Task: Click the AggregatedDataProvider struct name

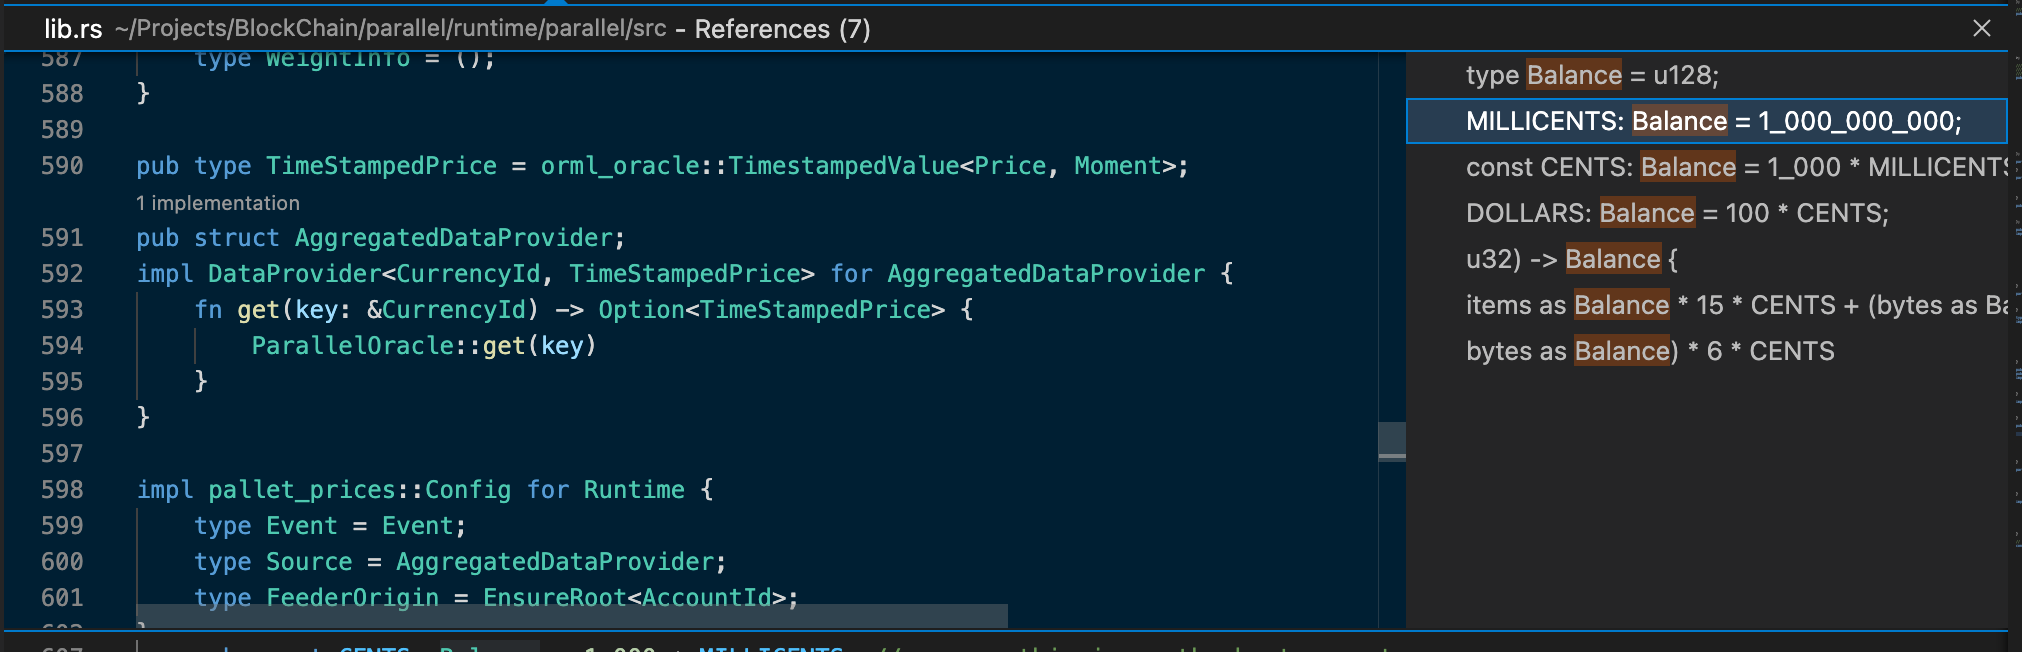Action: (x=455, y=237)
